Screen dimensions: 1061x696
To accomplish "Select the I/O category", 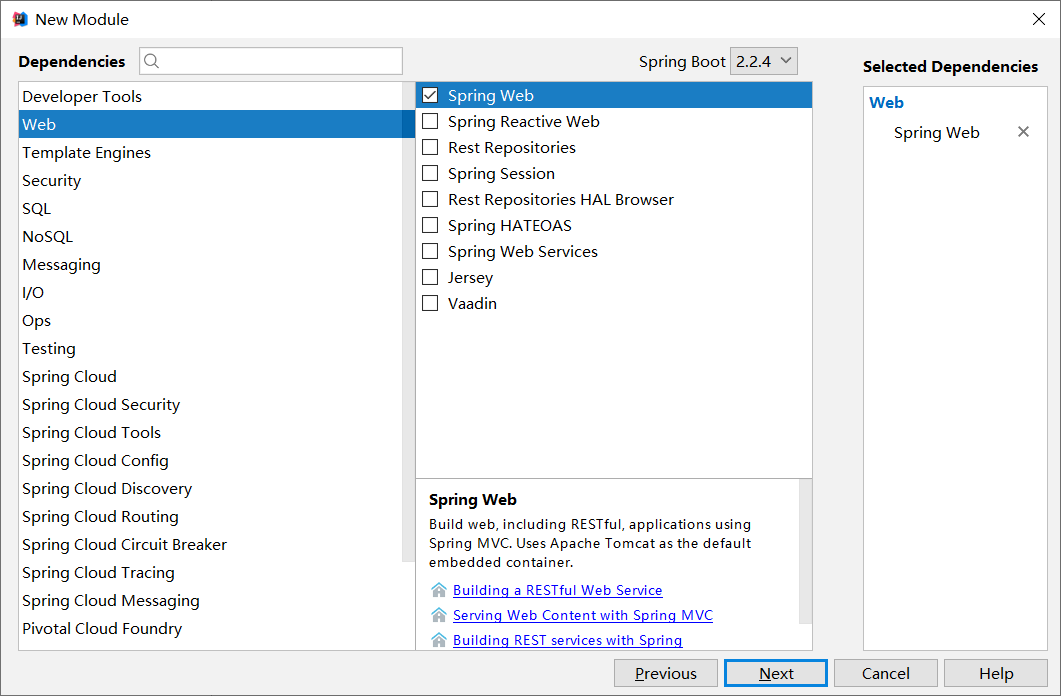I will [x=210, y=292].
